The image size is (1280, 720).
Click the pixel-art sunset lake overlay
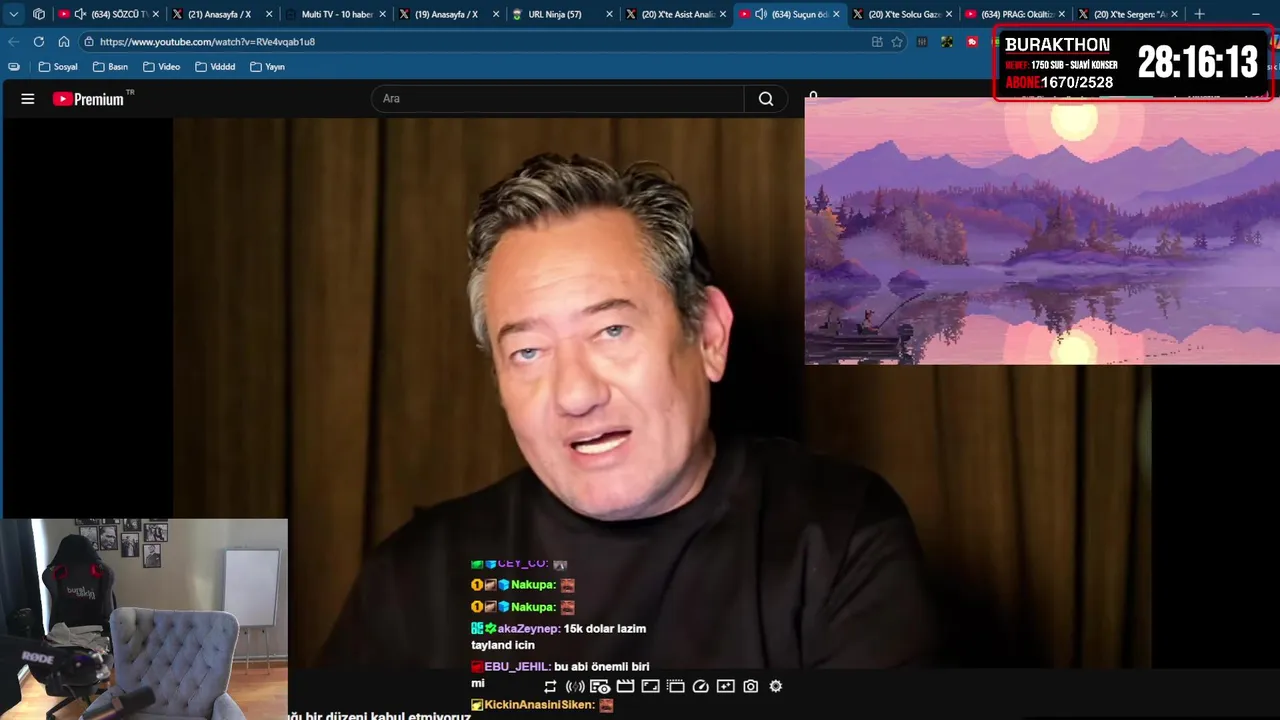pos(1042,231)
